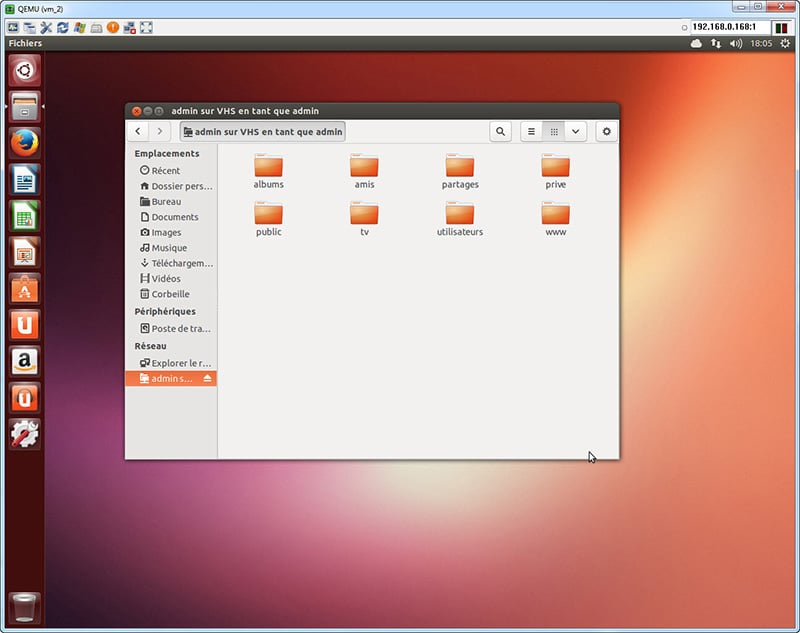Switch to icon grid view

pyautogui.click(x=554, y=132)
